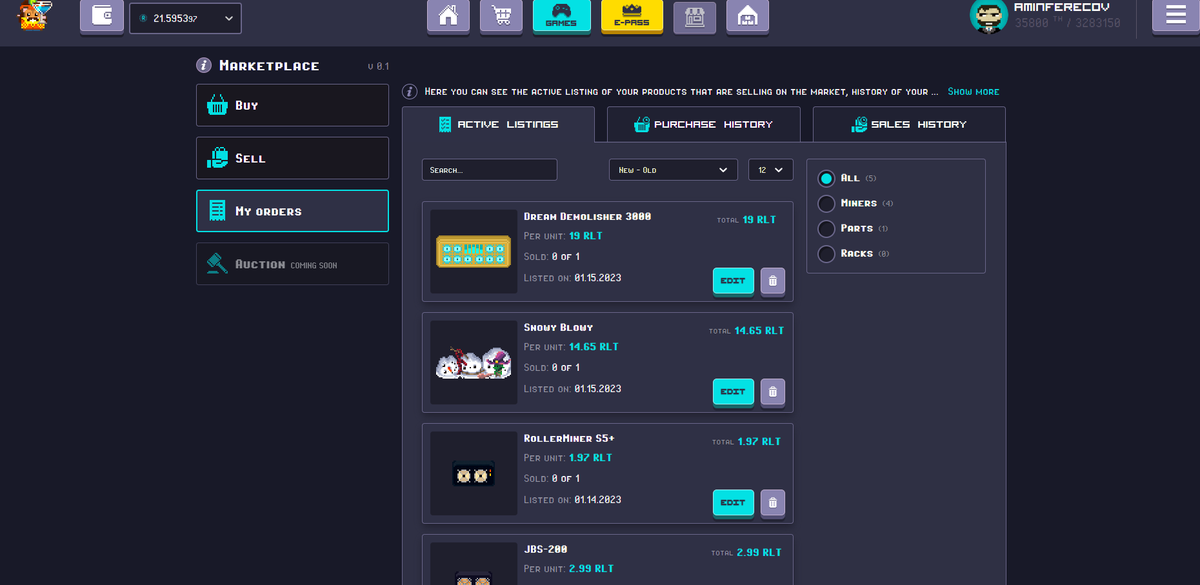This screenshot has height=585, width=1200.
Task: Click the Marketplace info icon
Action: click(204, 65)
